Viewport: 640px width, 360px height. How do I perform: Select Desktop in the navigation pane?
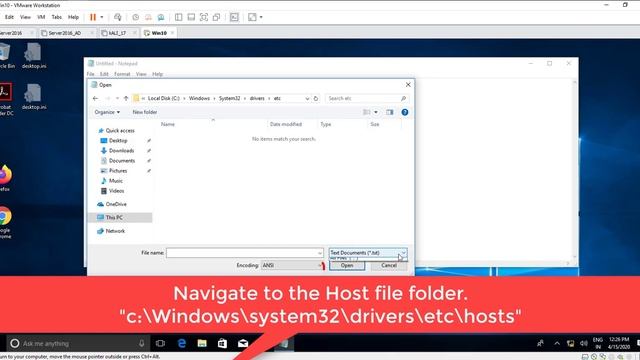(x=118, y=140)
